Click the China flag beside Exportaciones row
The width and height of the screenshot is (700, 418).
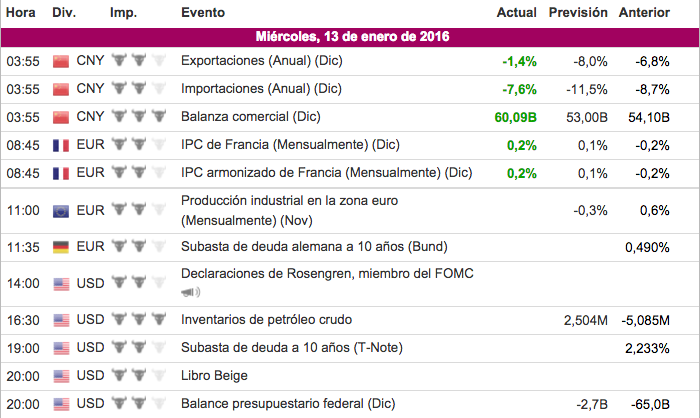point(60,61)
